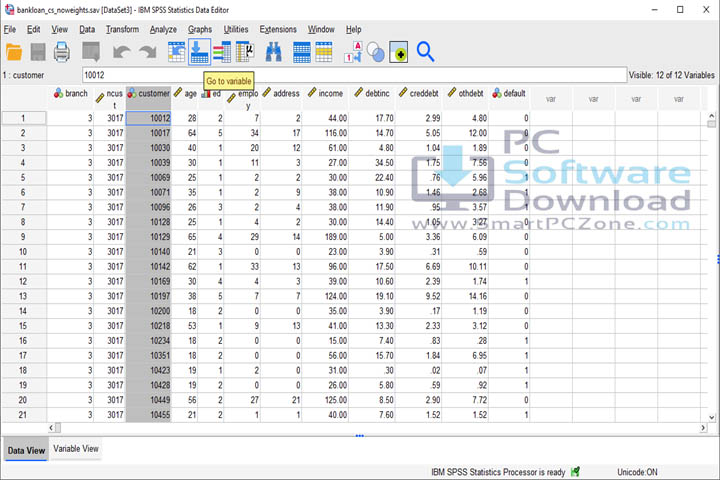Click customer cell 10455

(x=148, y=415)
